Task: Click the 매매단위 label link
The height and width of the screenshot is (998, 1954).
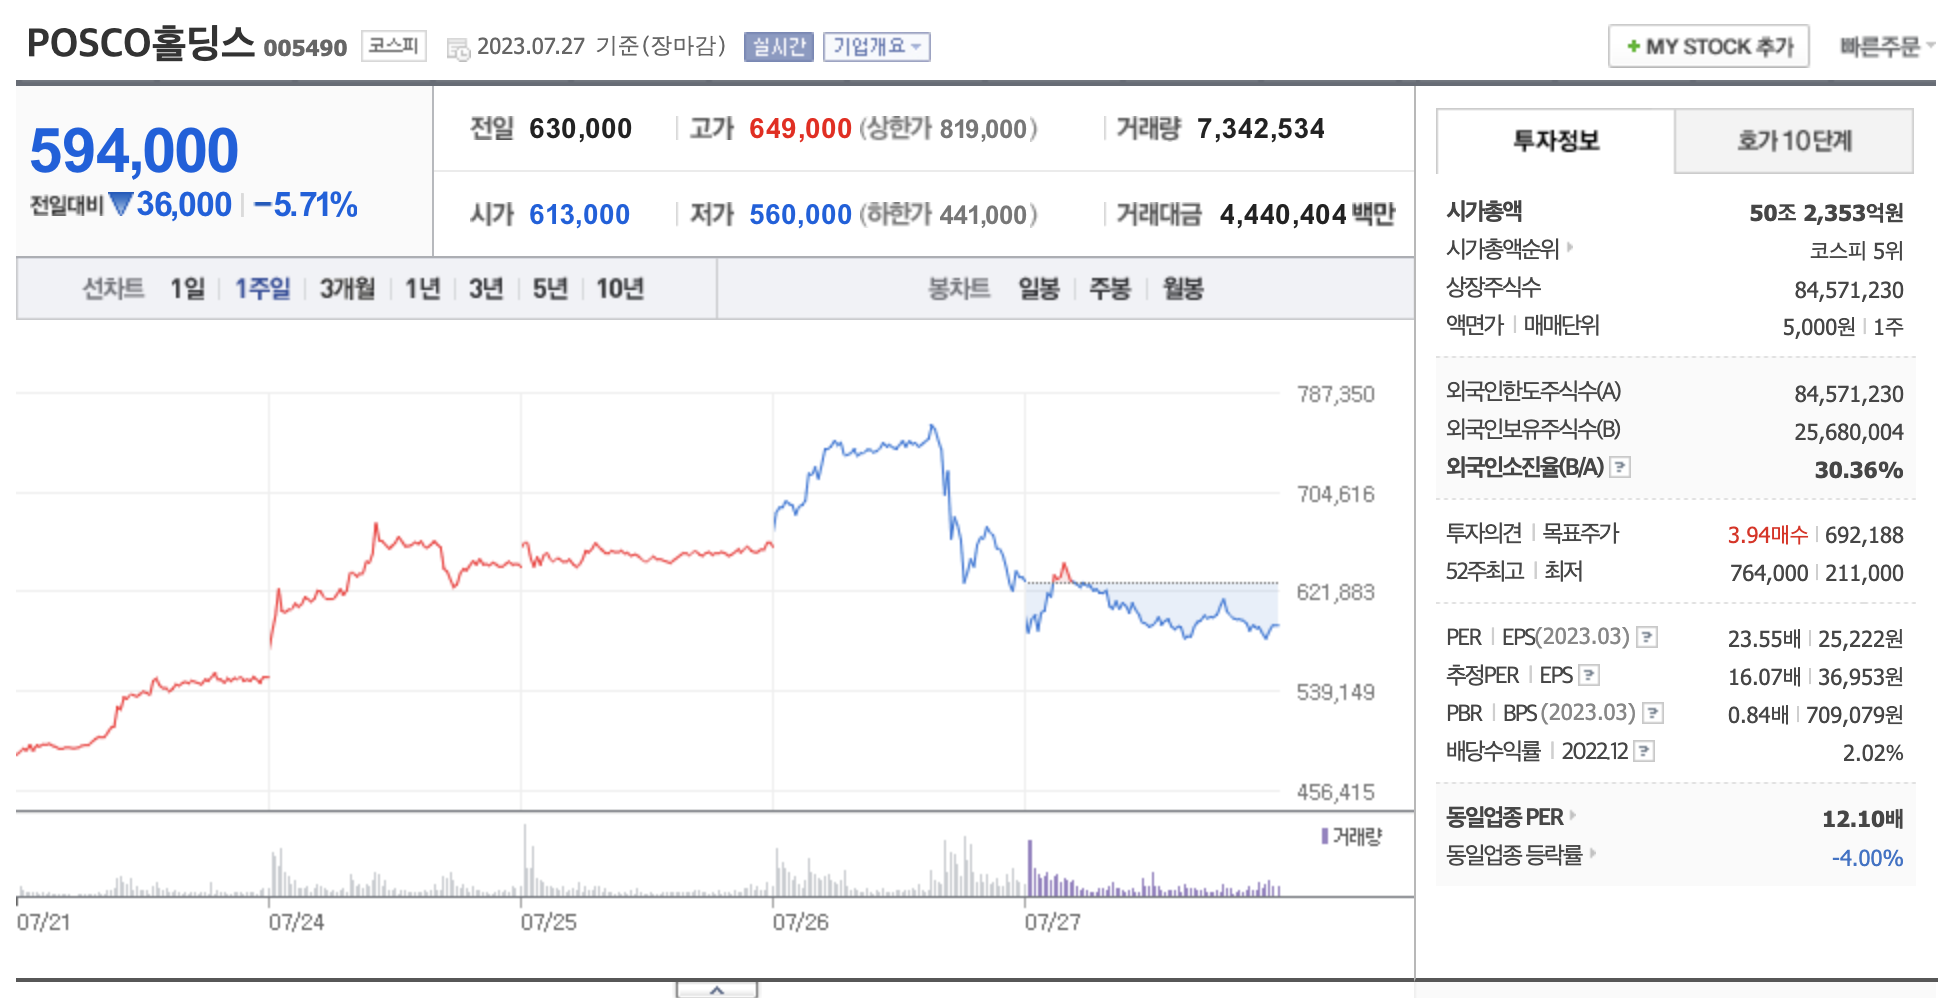Action: (1561, 325)
